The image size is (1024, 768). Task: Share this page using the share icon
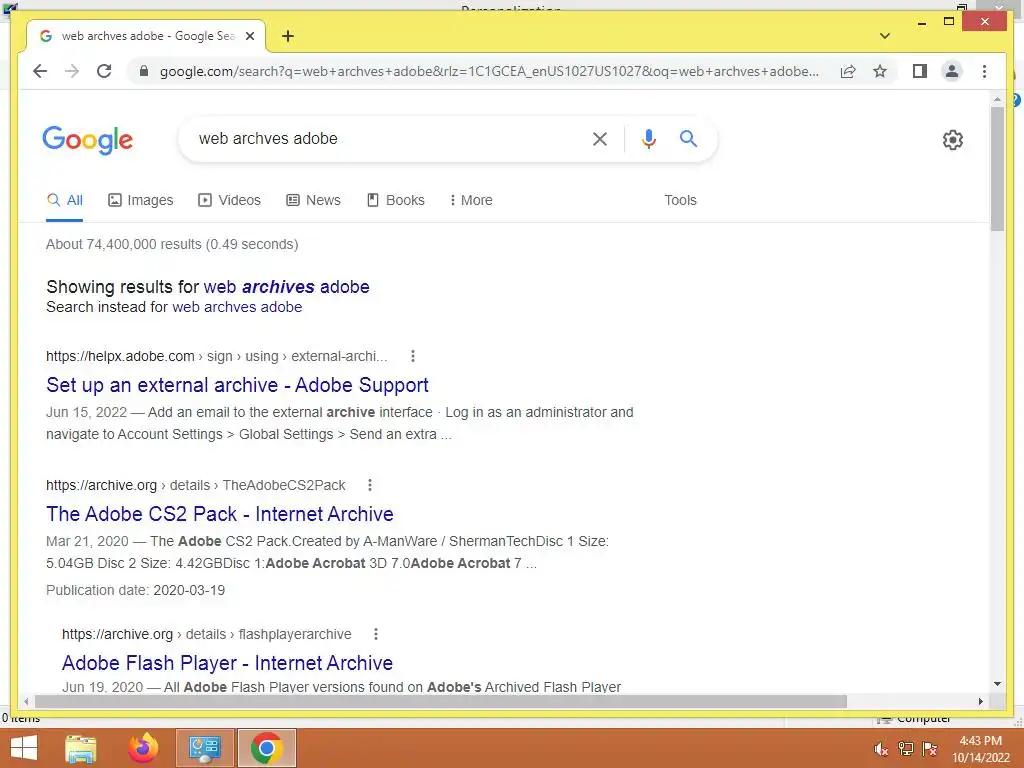click(x=848, y=71)
